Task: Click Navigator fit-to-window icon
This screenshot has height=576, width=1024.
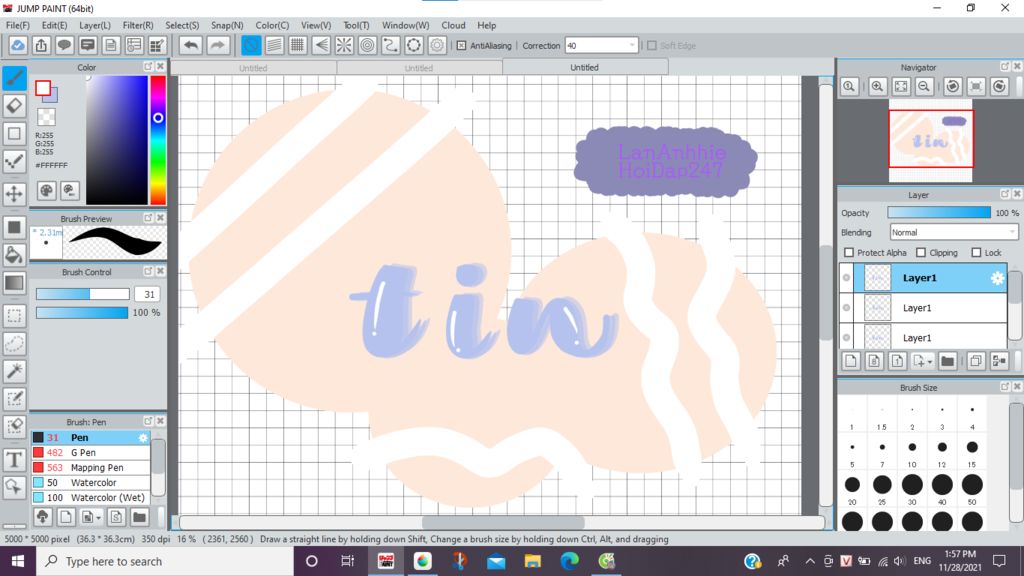Action: tap(901, 86)
